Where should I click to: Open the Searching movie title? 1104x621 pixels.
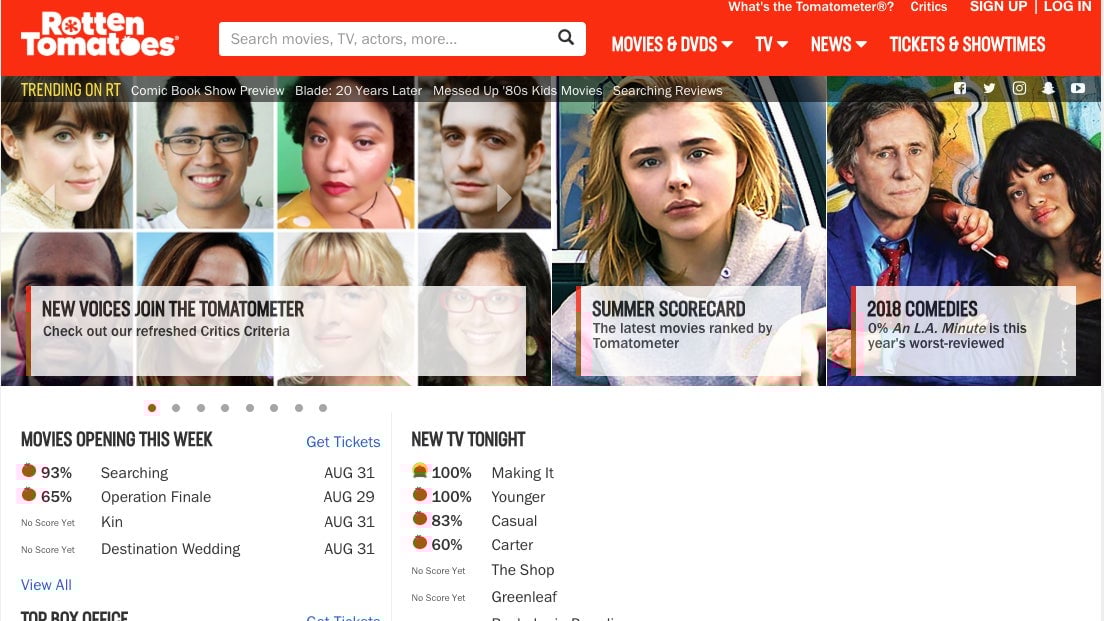click(x=134, y=473)
